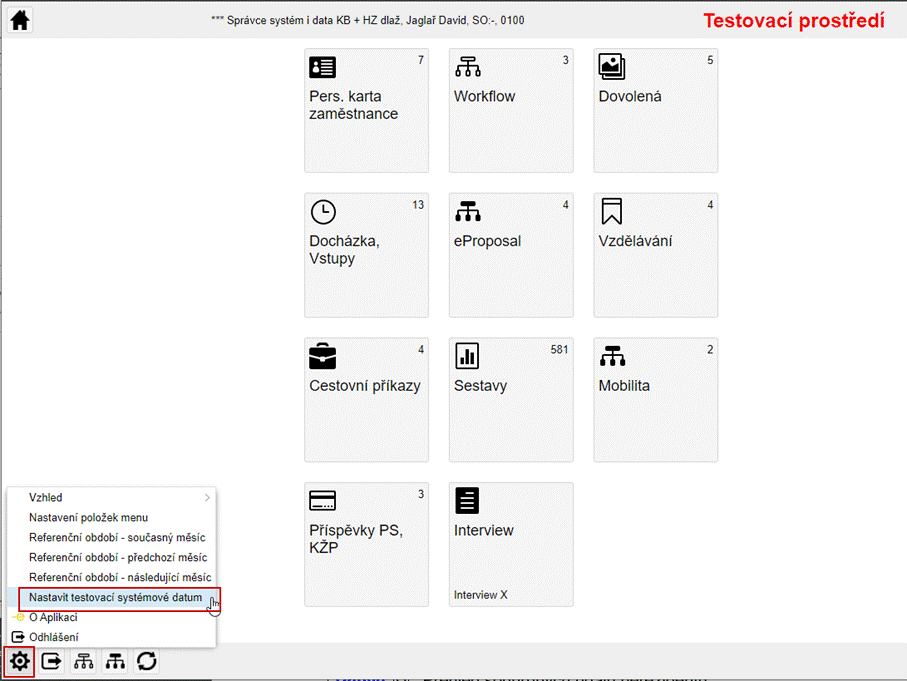Viewport: 907px width, 681px height.
Task: Open the Docházka, Vstupy clock tile
Action: pyautogui.click(x=366, y=255)
